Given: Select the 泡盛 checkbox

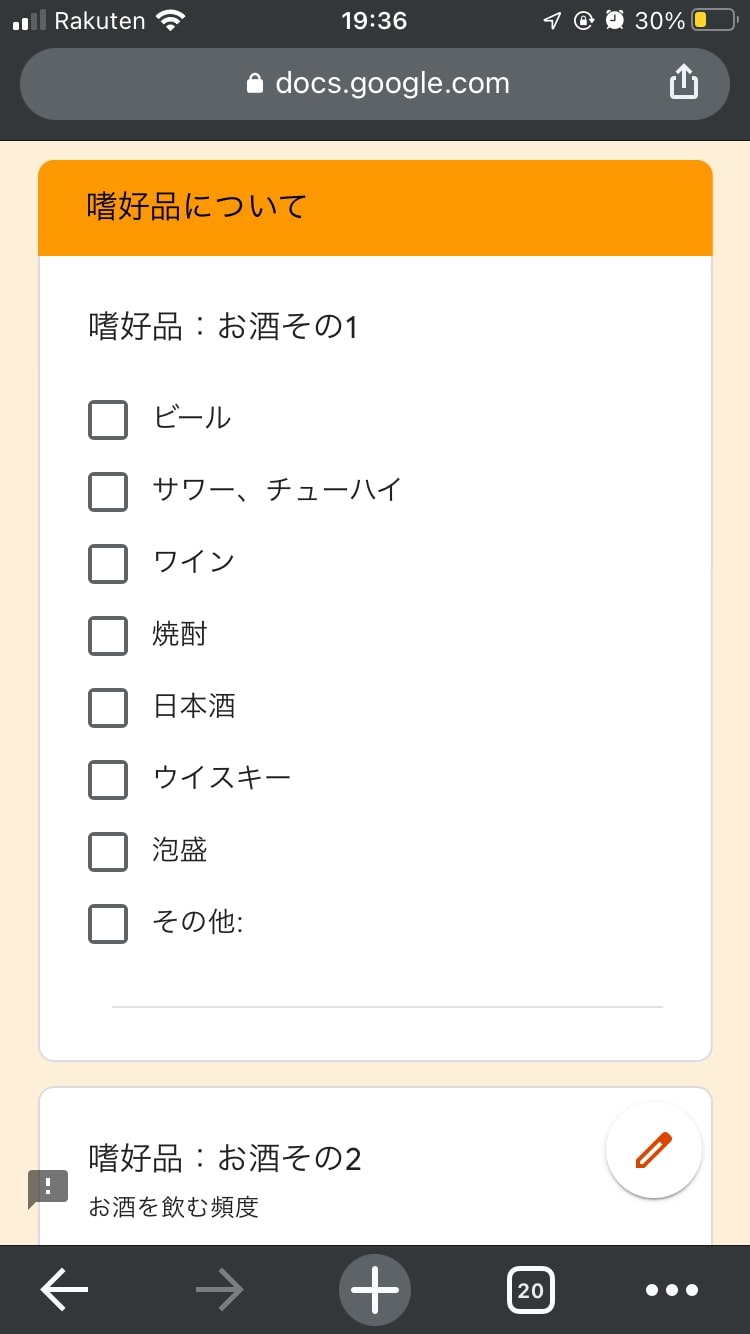Looking at the screenshot, I should coord(108,852).
